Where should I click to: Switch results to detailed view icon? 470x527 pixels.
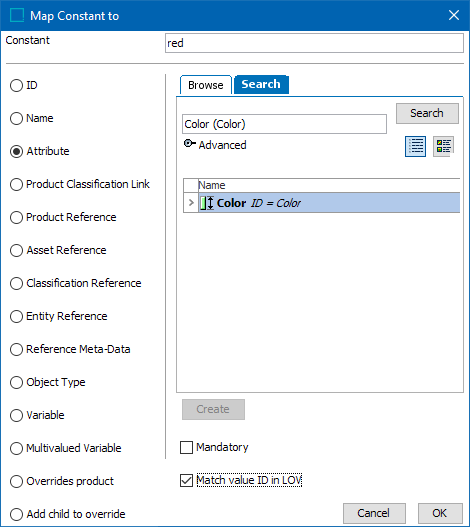coord(443,146)
